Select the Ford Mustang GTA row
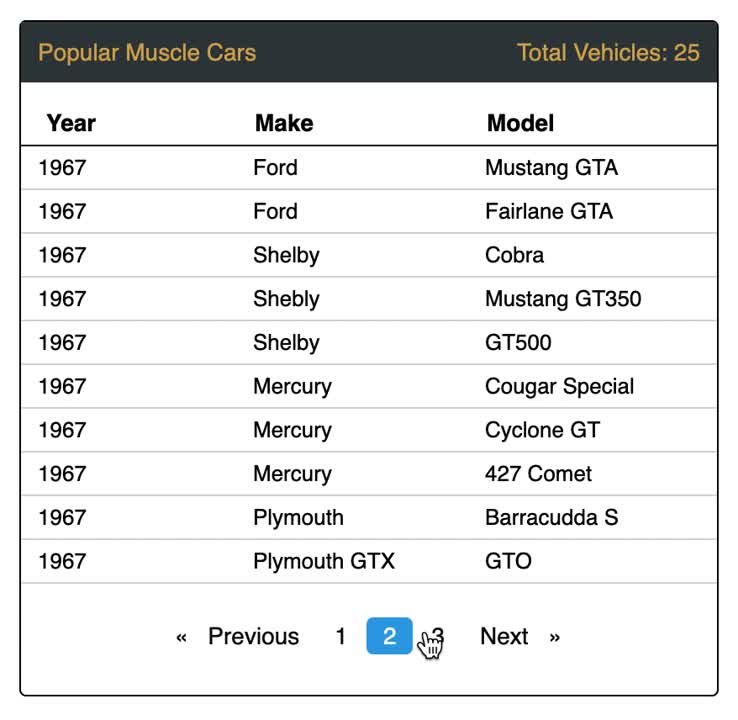The image size is (738, 720). tap(369, 168)
